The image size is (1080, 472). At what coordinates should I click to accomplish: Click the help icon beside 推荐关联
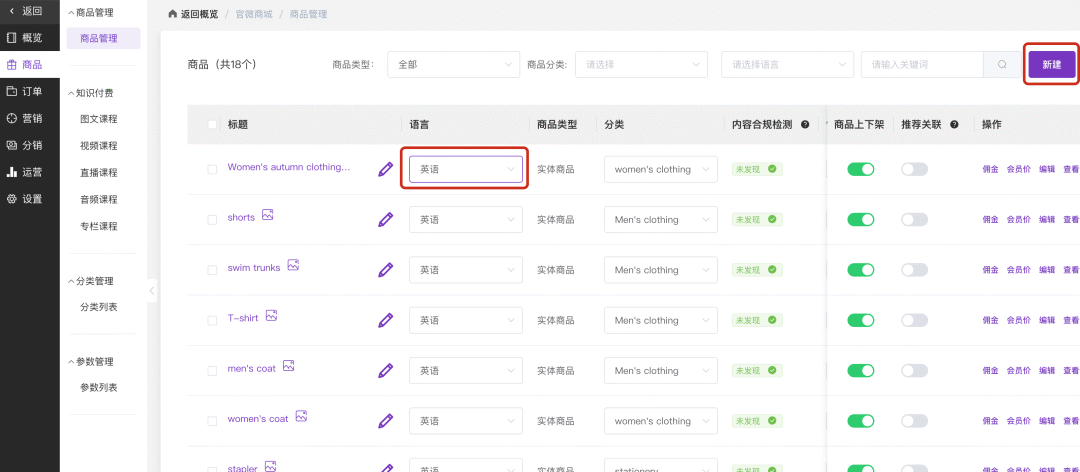pos(954,125)
